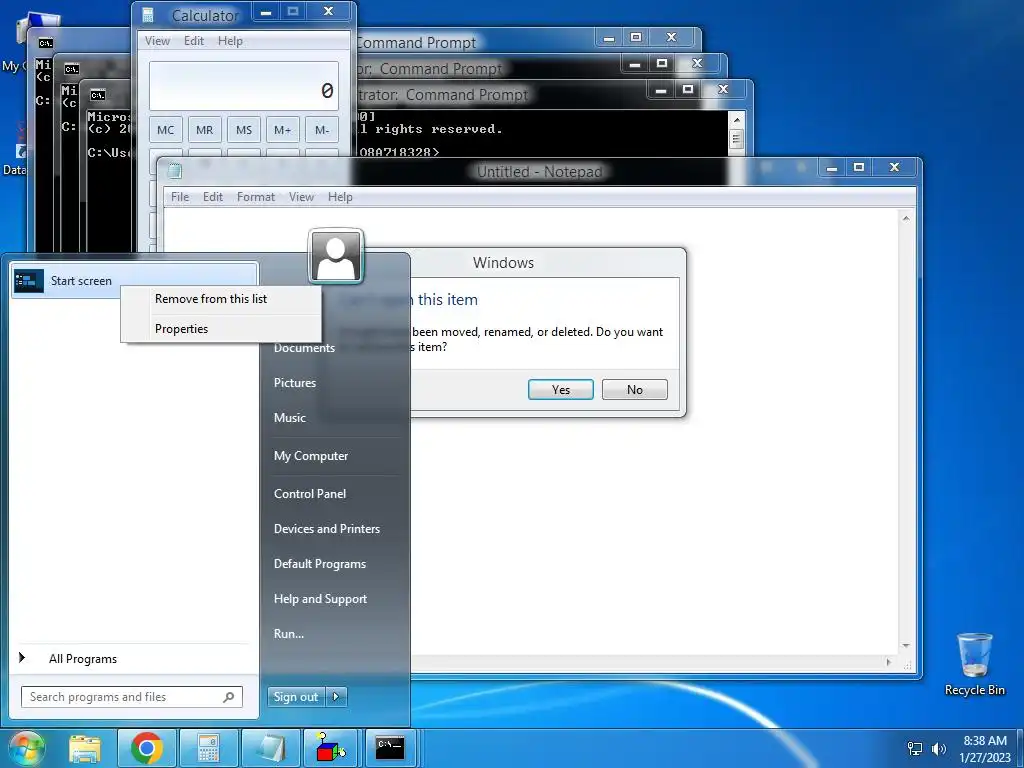This screenshot has width=1024, height=768.
Task: Switch to Calculator via taskbar icon
Action: (208, 748)
